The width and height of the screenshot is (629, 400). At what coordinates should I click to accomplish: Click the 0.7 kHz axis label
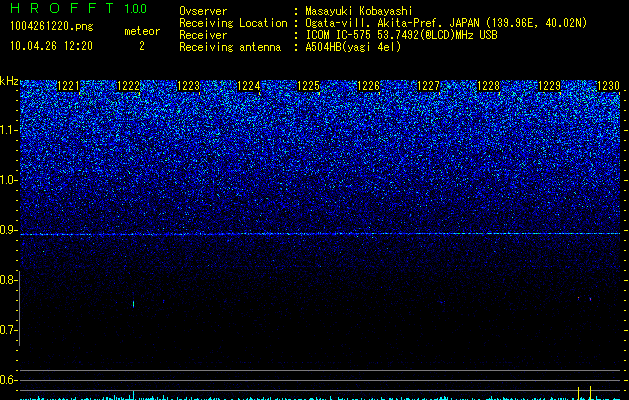(8, 330)
